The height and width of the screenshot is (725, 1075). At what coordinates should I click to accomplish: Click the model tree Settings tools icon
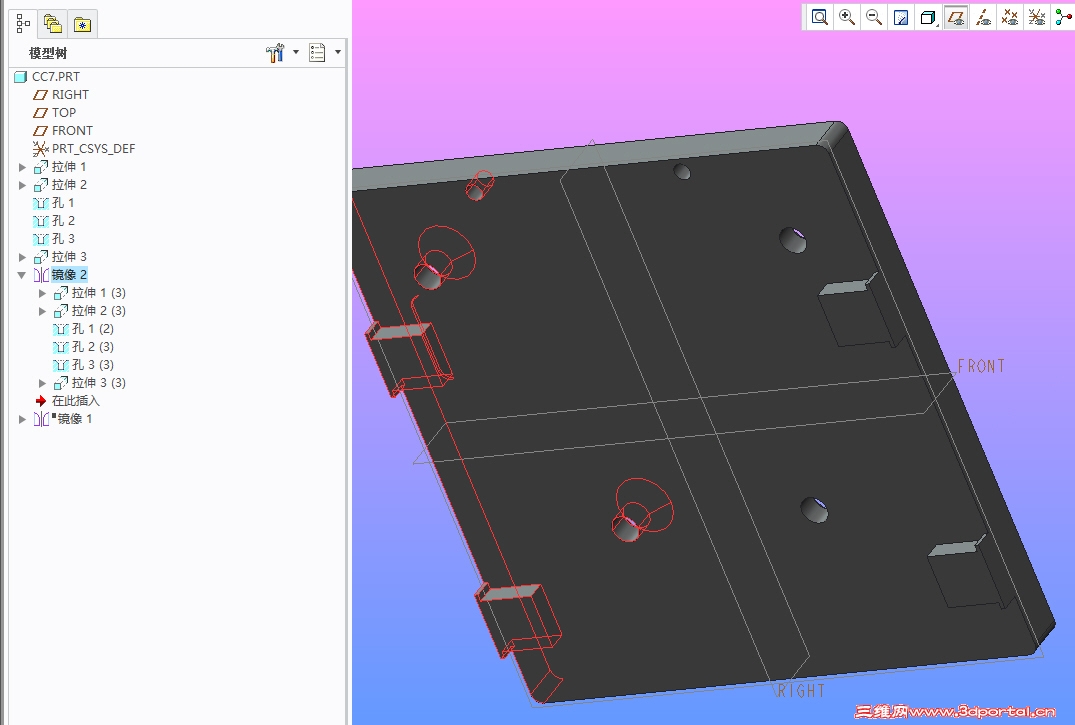pos(275,53)
